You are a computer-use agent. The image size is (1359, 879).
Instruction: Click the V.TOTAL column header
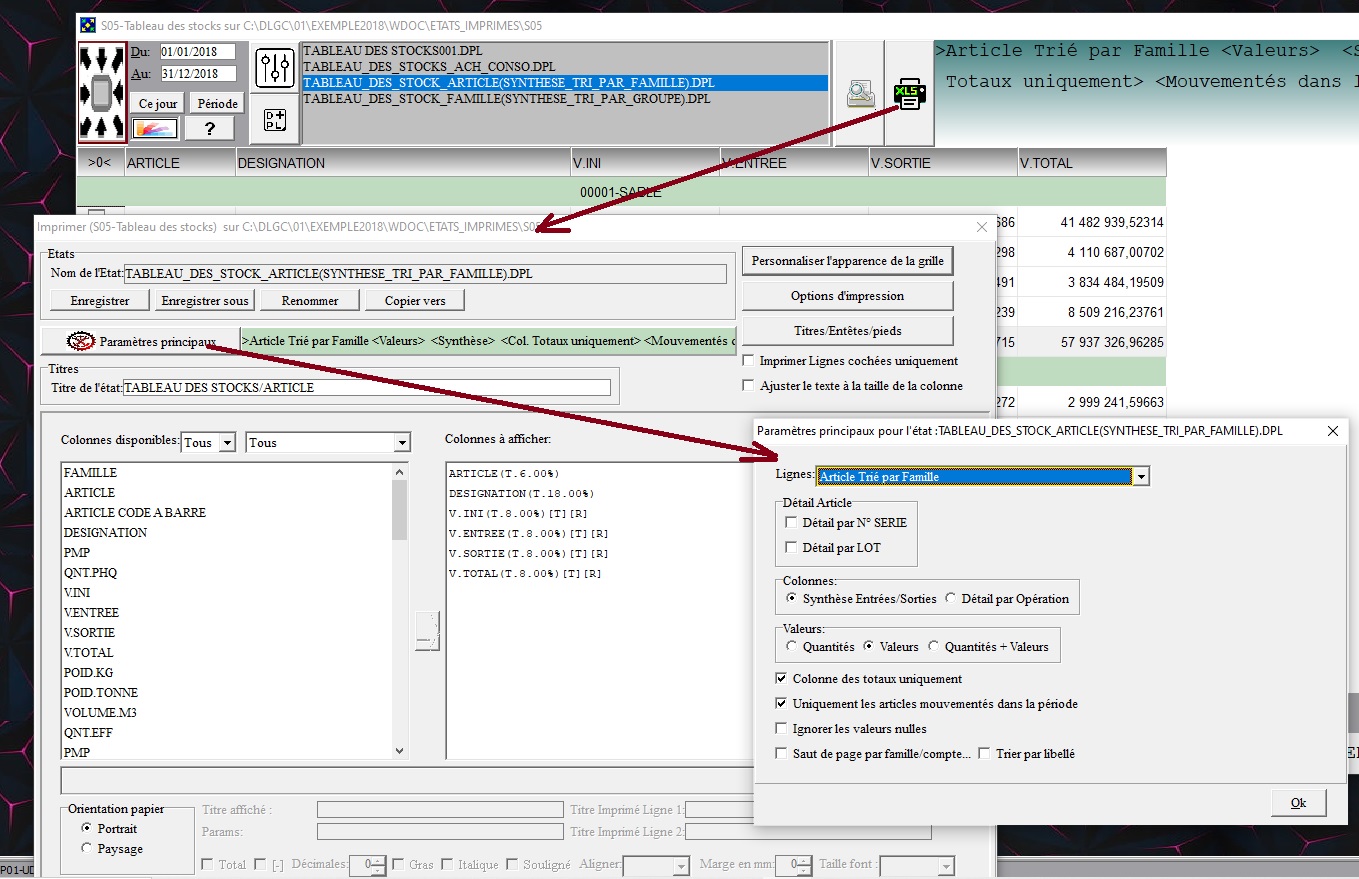1091,162
